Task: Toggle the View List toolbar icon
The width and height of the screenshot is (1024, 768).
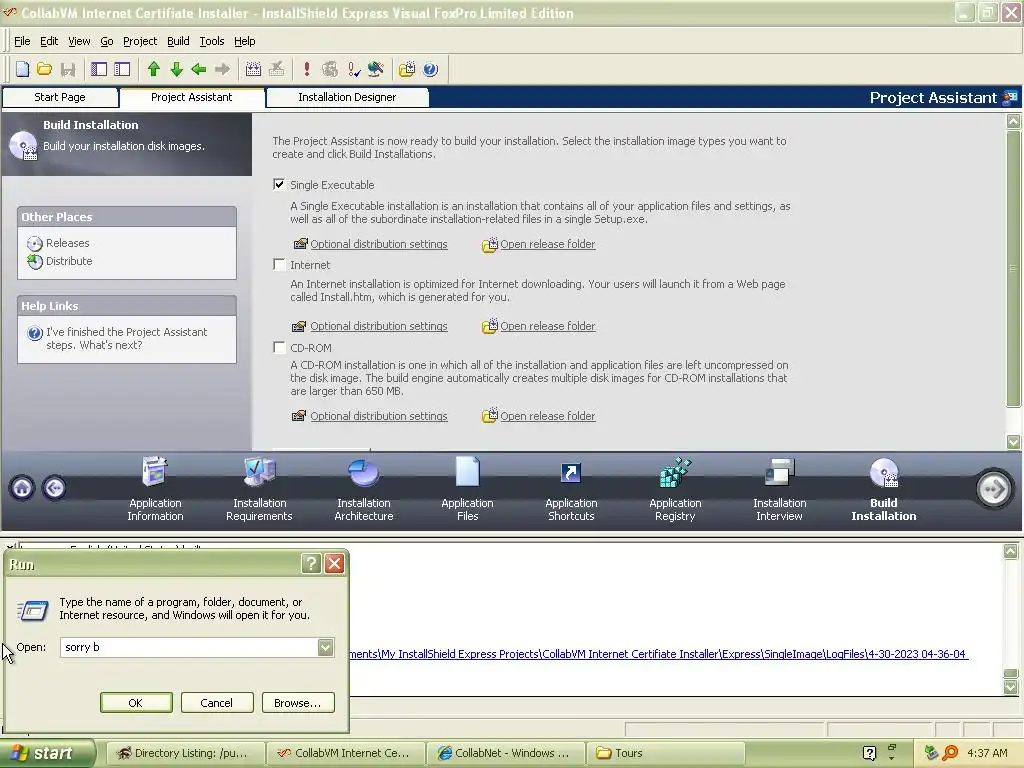Action: 99,69
